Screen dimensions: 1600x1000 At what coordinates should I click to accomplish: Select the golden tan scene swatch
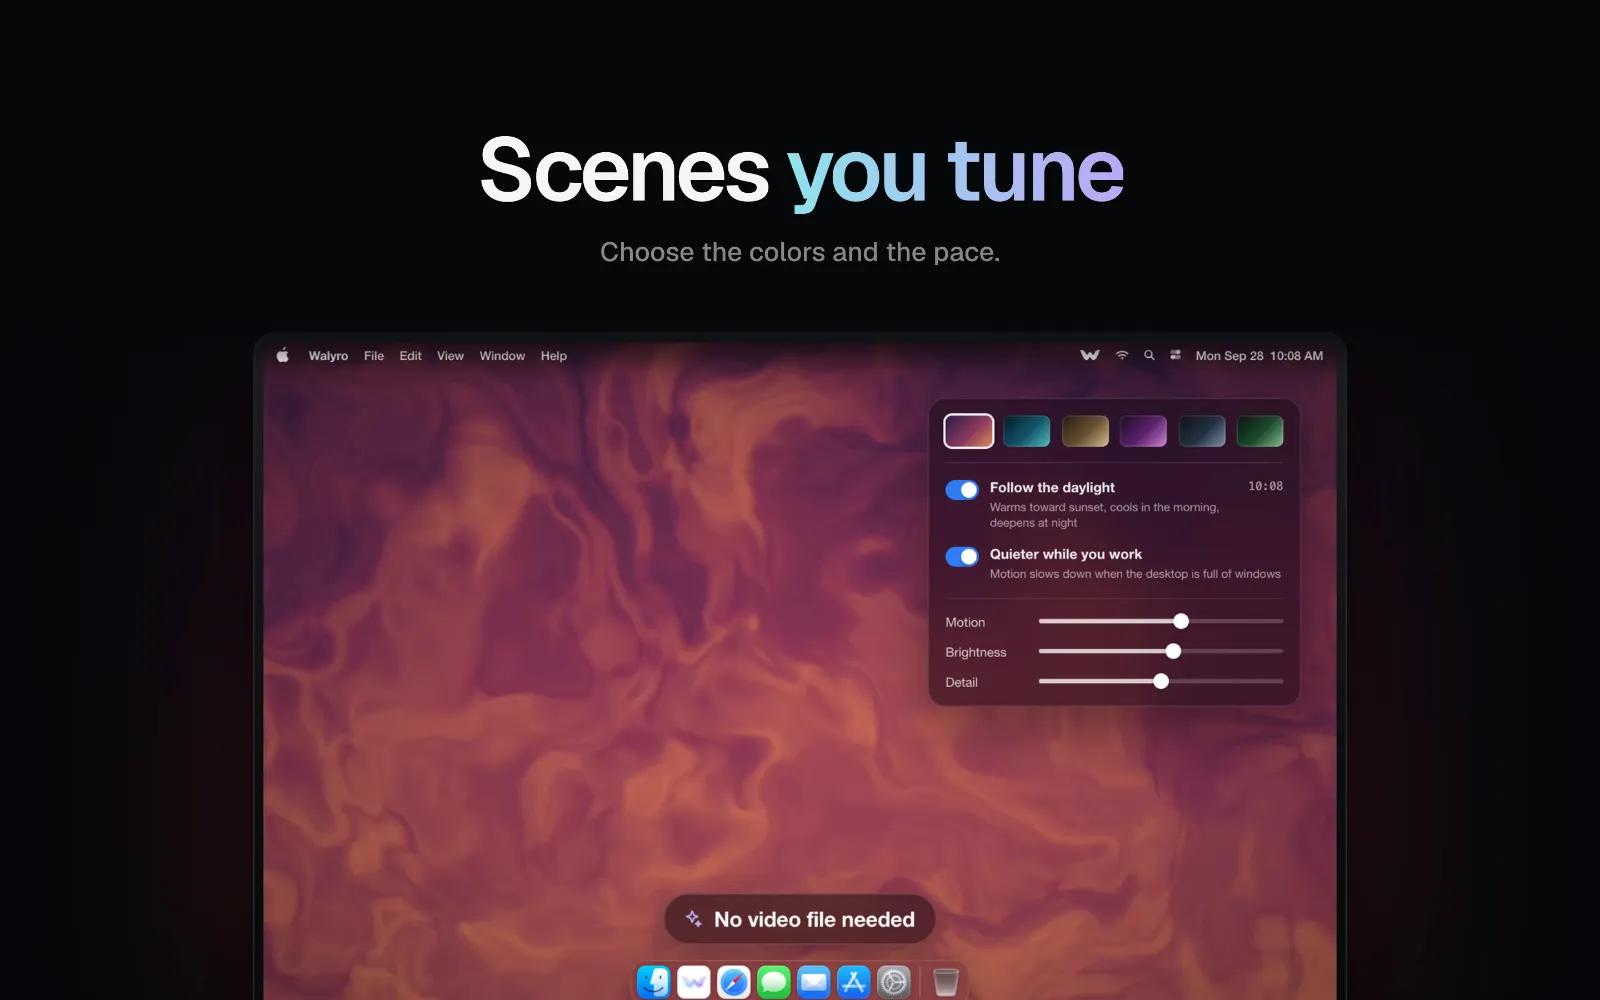(x=1085, y=431)
